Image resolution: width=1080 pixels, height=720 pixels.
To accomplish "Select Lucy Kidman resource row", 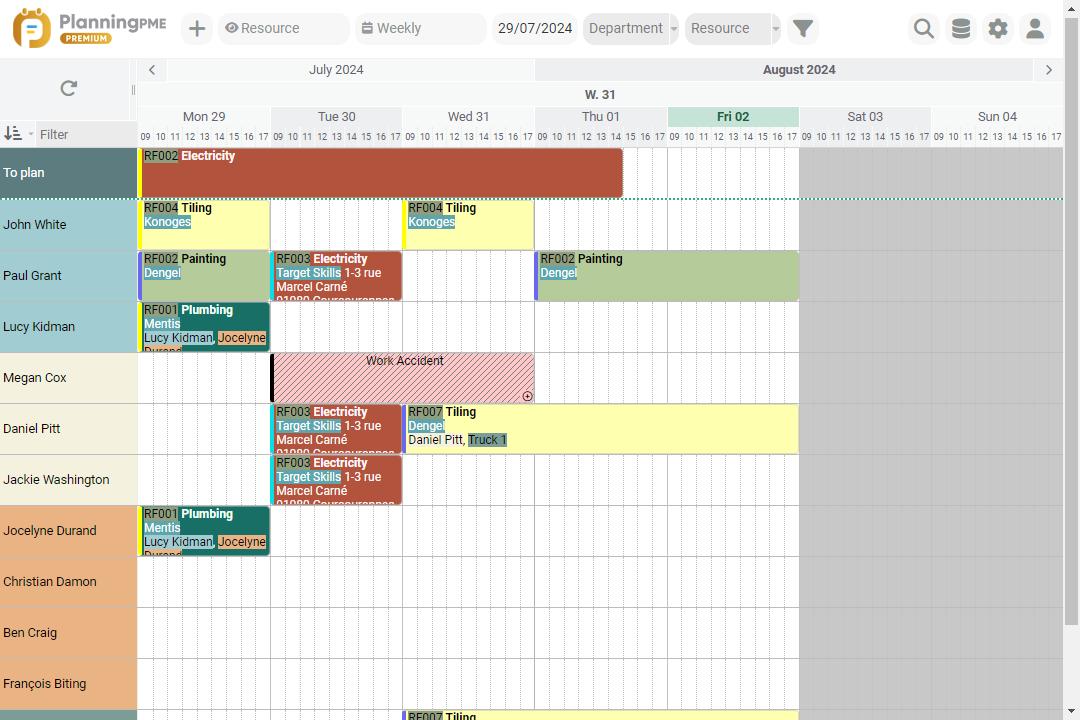I will (68, 327).
